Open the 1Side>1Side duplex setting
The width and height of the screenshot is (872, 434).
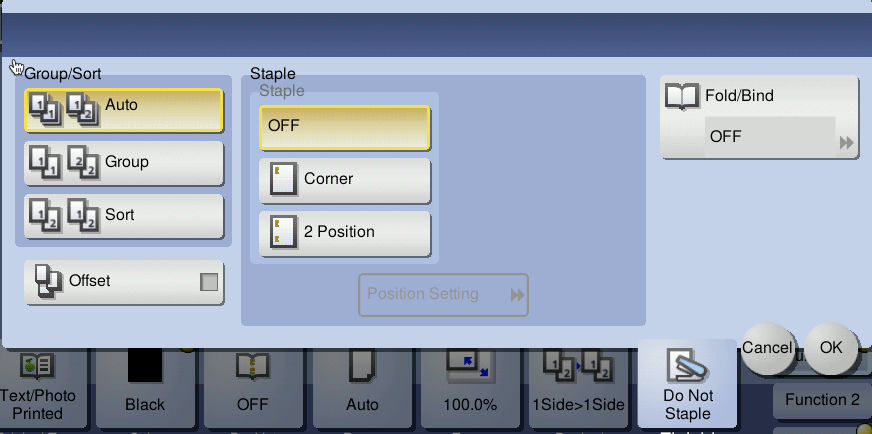[579, 384]
